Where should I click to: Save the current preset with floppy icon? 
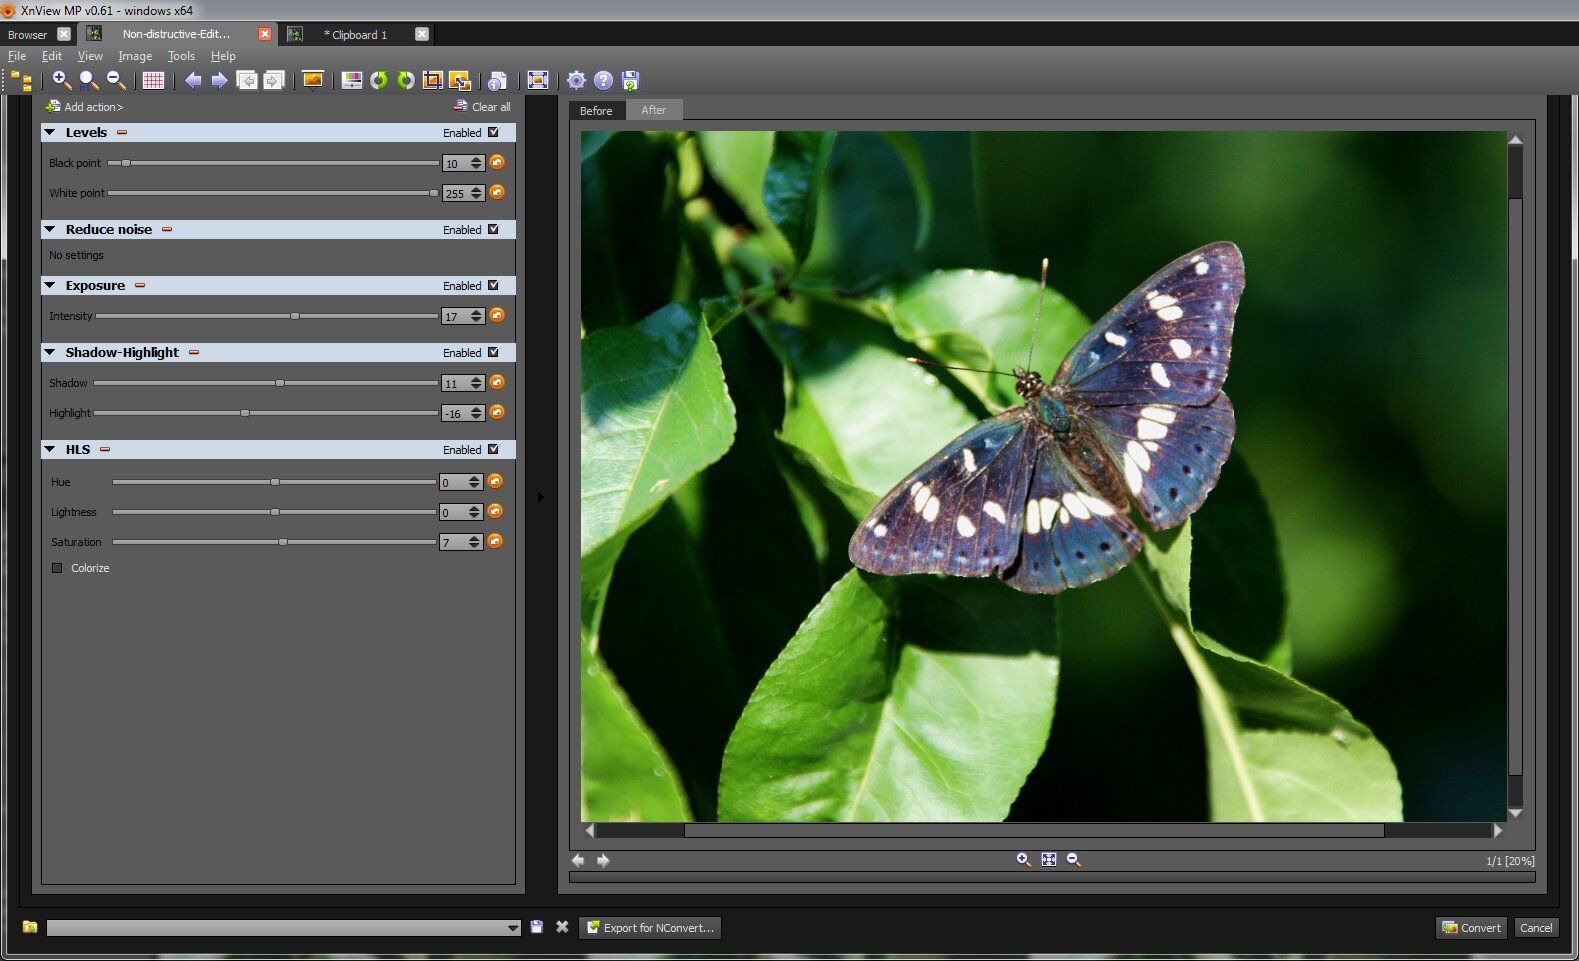[537, 927]
